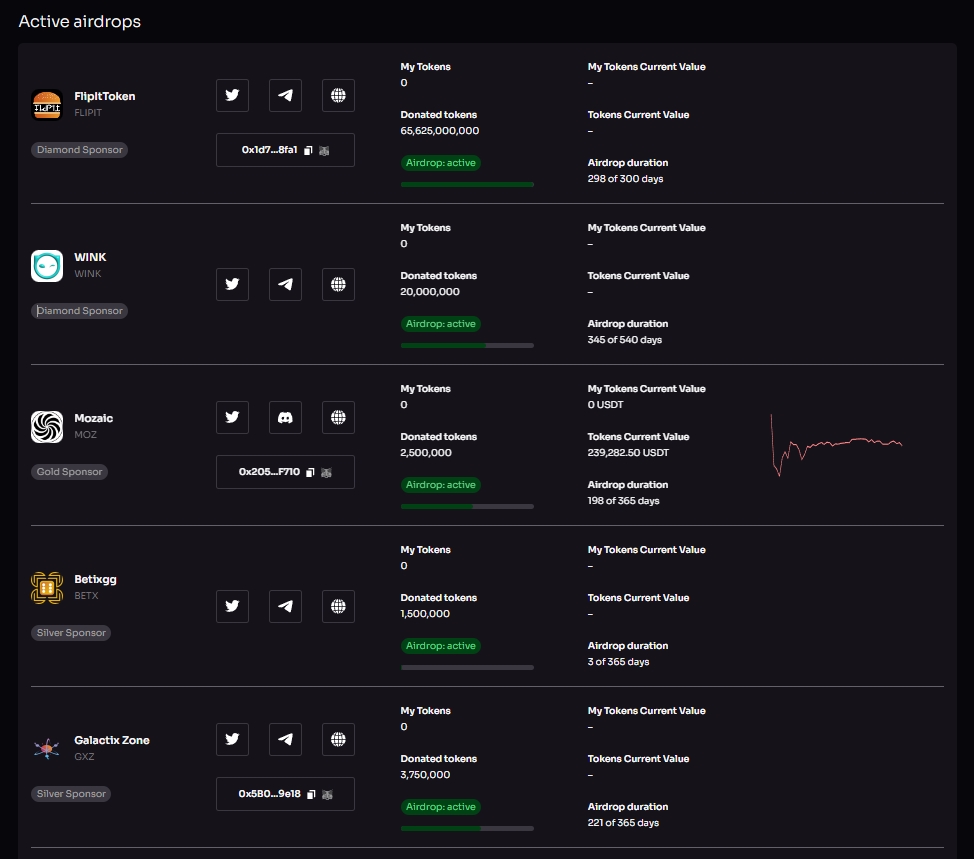Image resolution: width=974 pixels, height=859 pixels.
Task: Click the FlipItToken Diamond Sponsor badge
Action: click(x=80, y=150)
